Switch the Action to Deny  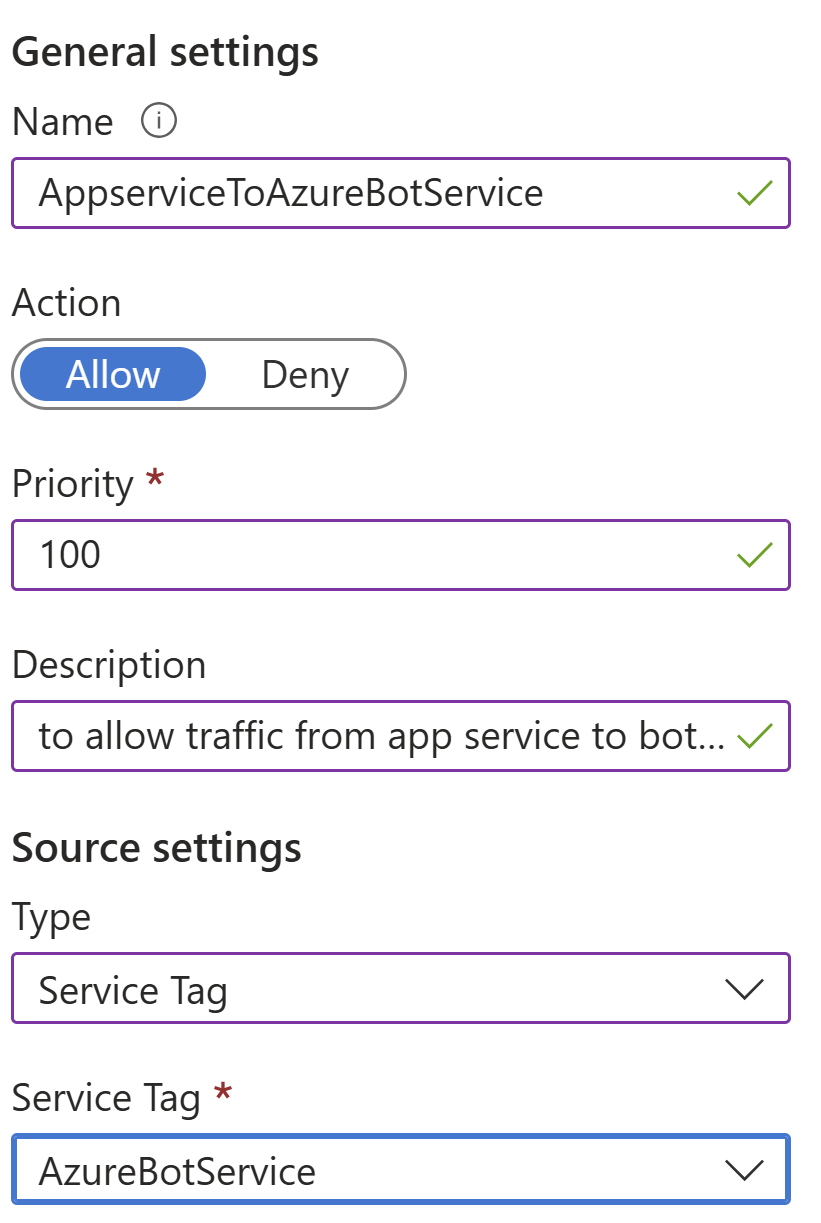click(305, 375)
